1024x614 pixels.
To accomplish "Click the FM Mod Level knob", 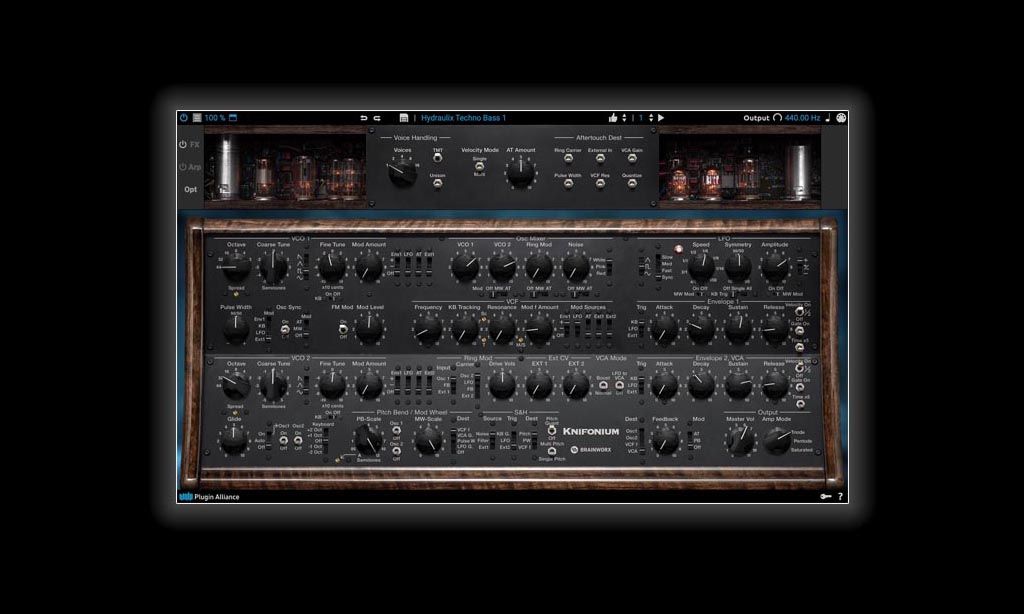I will coord(370,329).
